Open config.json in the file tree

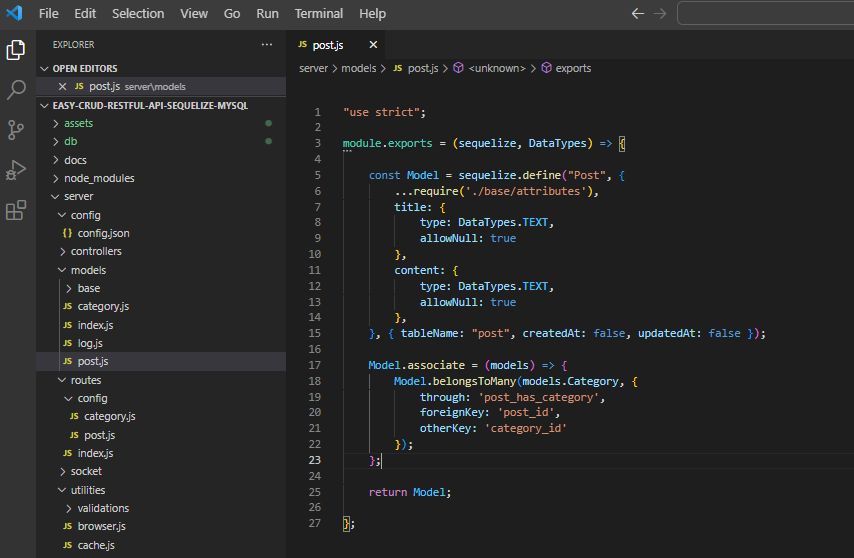(x=103, y=233)
